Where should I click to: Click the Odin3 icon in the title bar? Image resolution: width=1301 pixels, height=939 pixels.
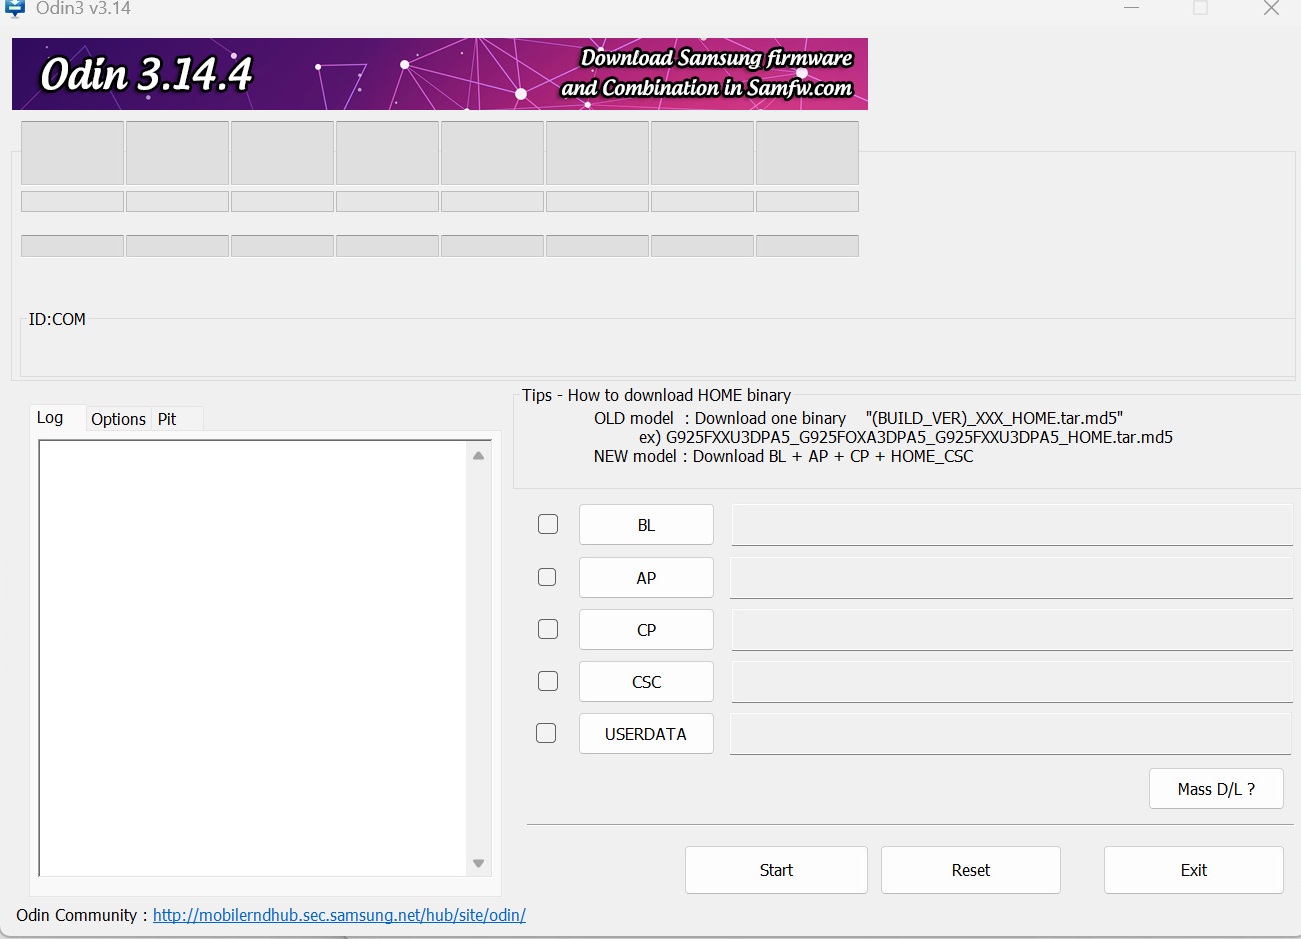coord(14,8)
